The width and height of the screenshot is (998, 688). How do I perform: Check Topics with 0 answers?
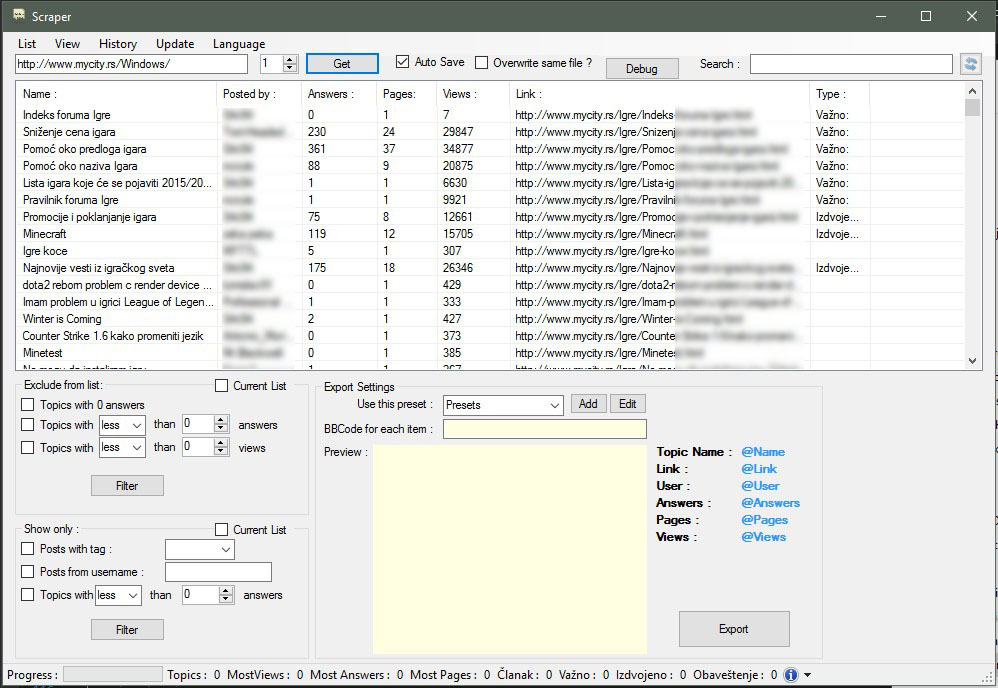click(x=28, y=405)
